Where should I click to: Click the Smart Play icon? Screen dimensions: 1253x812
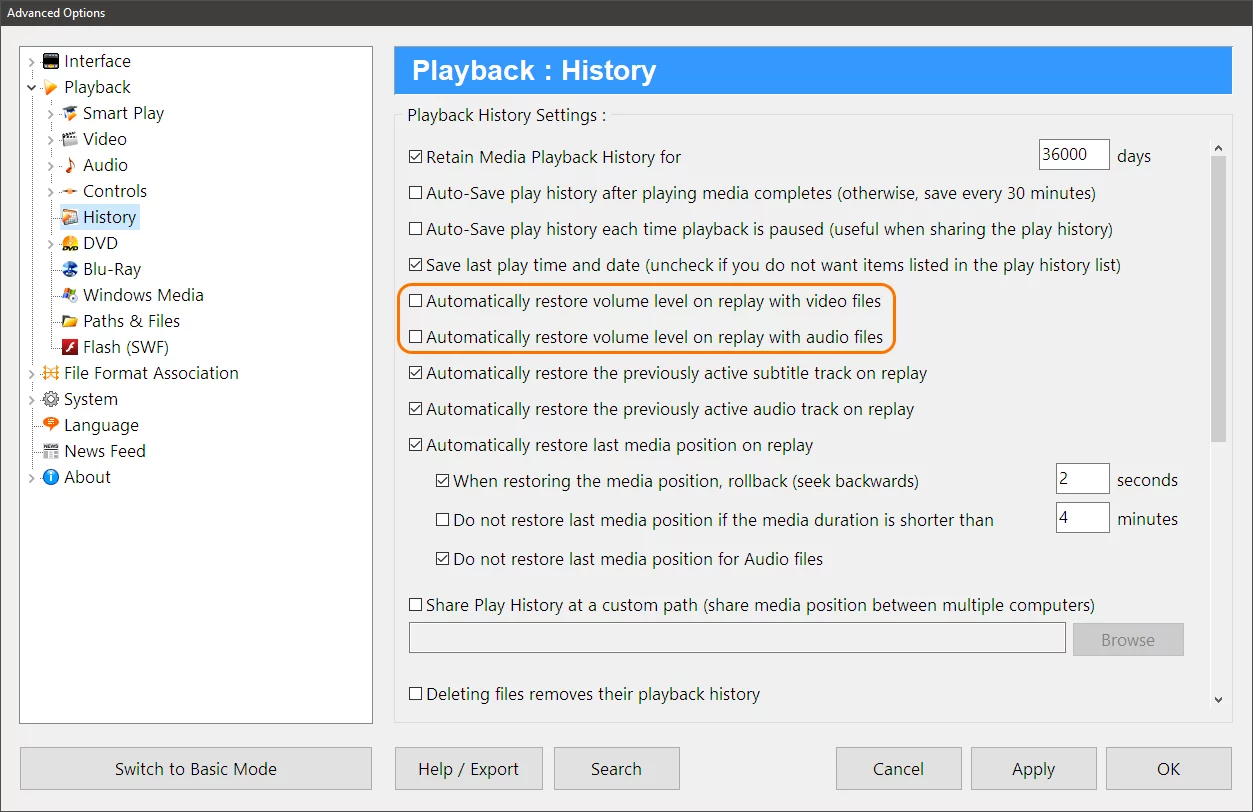(x=69, y=113)
